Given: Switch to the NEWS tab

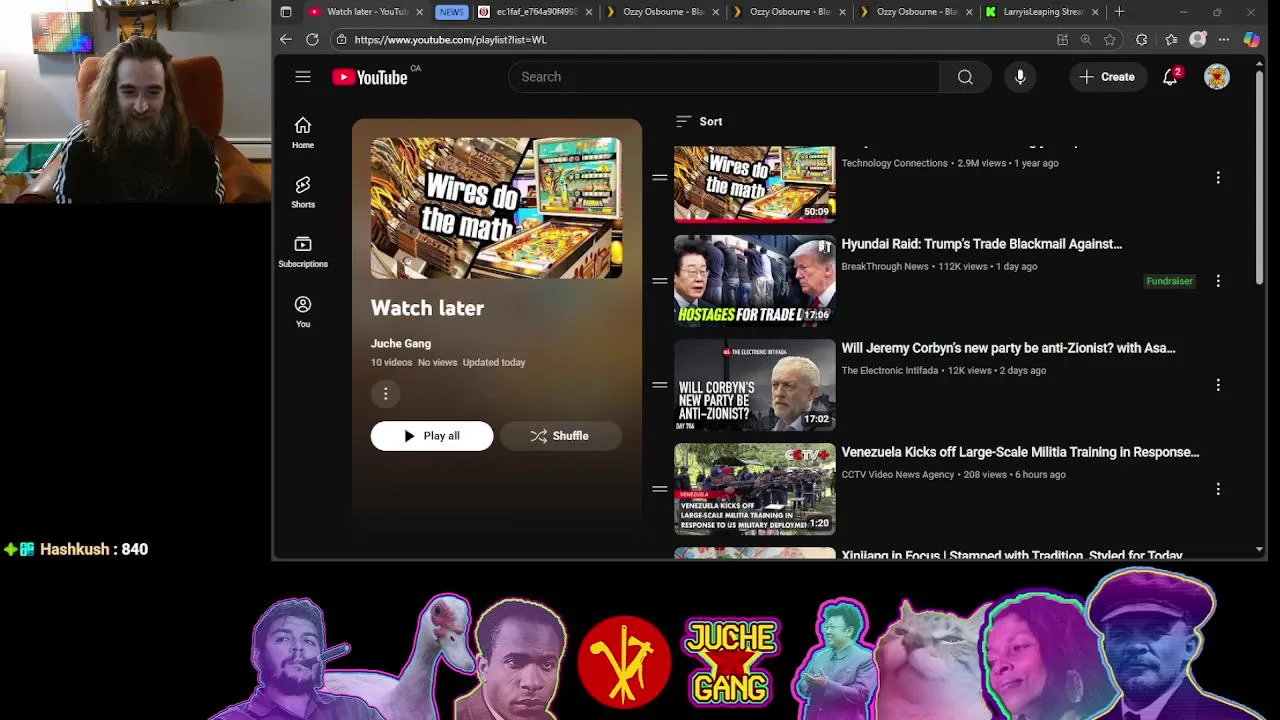Looking at the screenshot, I should pos(451,12).
